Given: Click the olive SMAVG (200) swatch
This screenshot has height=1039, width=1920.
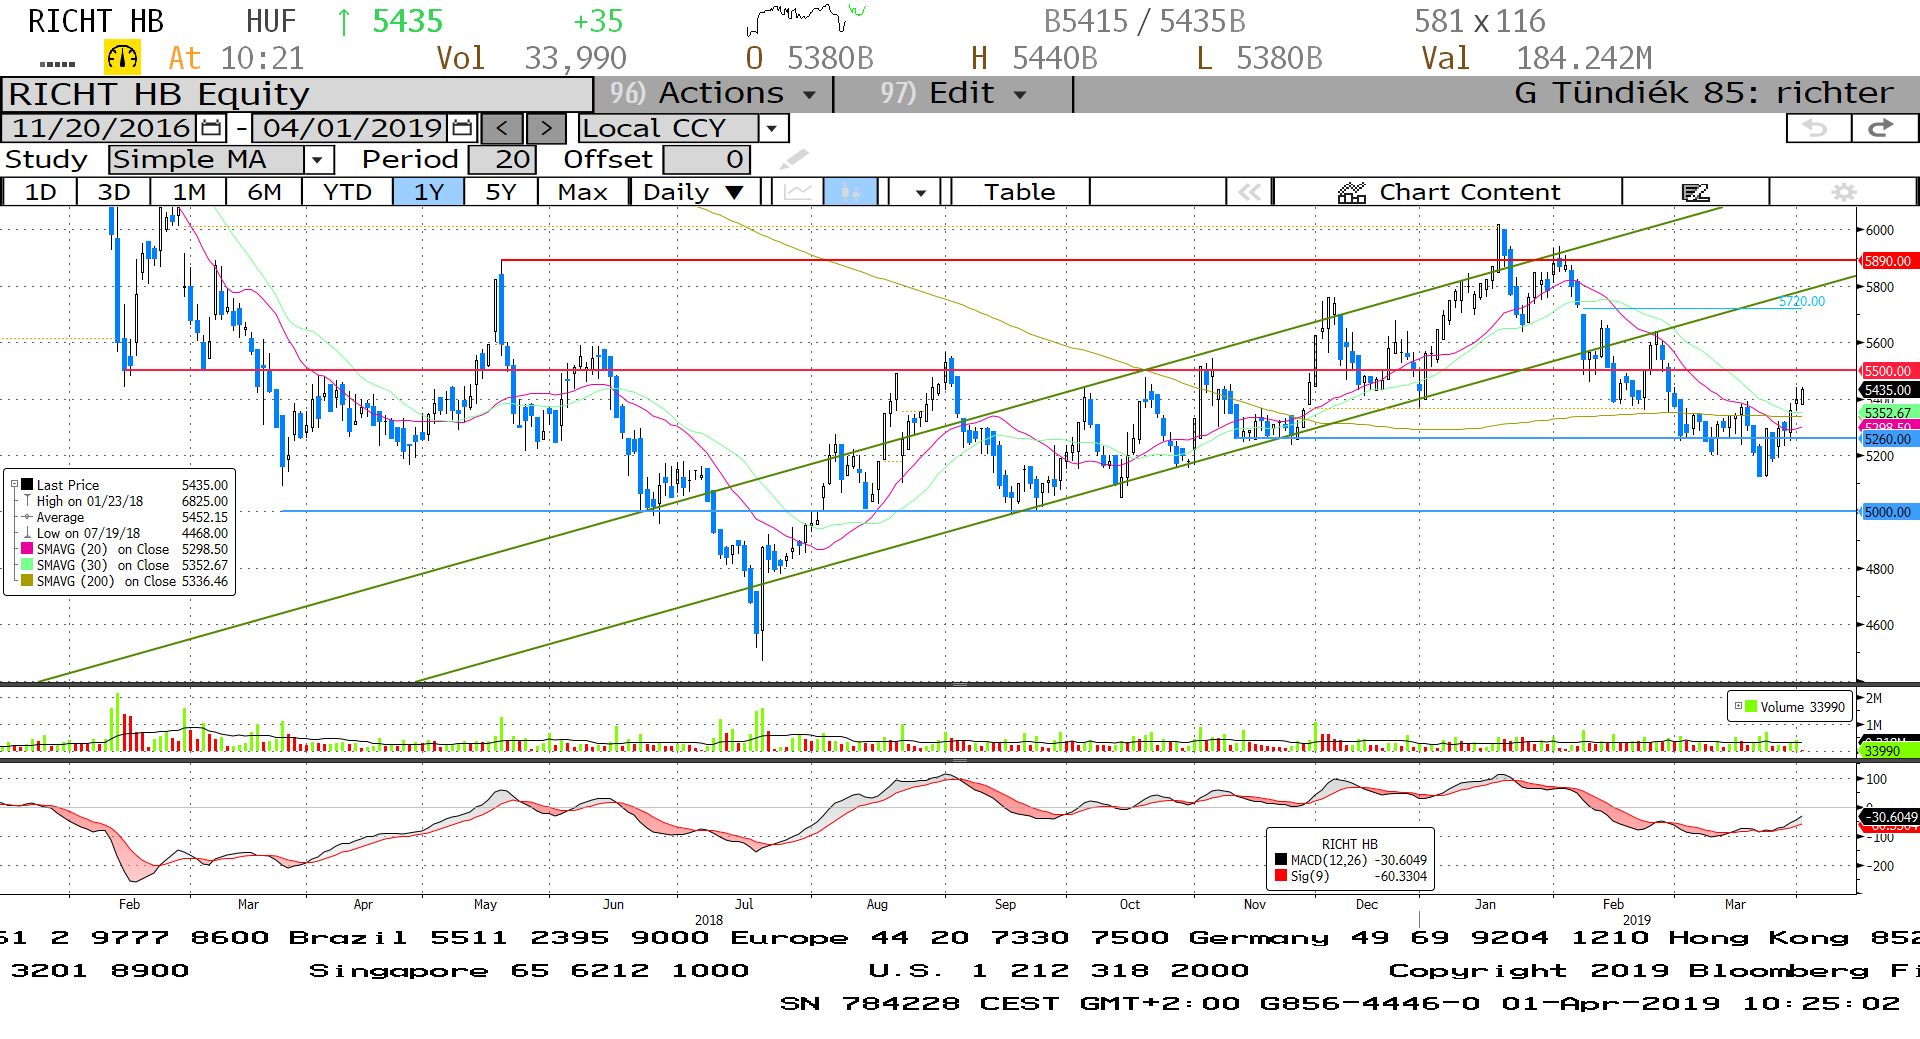Looking at the screenshot, I should coord(27,581).
